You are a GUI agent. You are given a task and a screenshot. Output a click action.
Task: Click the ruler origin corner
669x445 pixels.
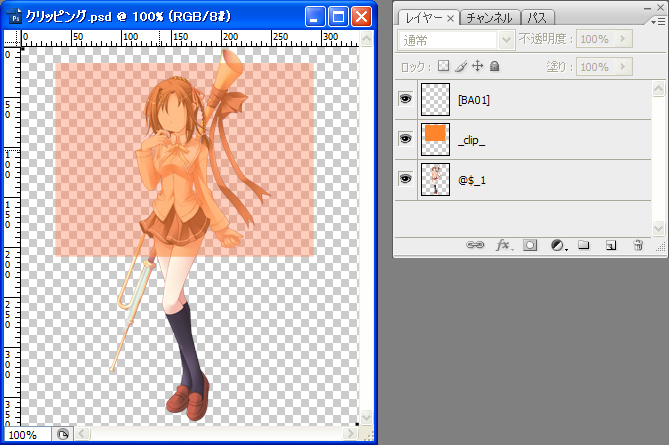[12, 38]
